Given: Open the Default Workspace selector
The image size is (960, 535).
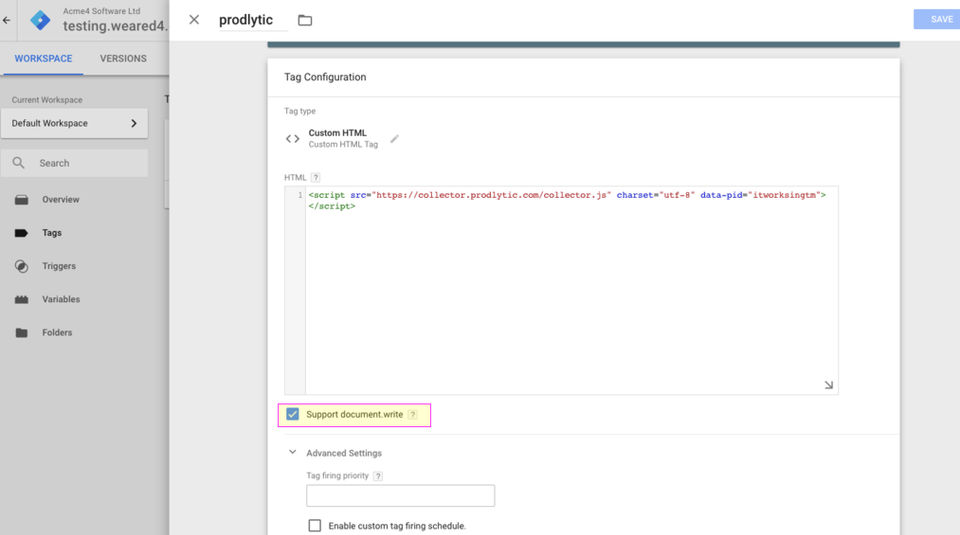Looking at the screenshot, I should point(74,123).
